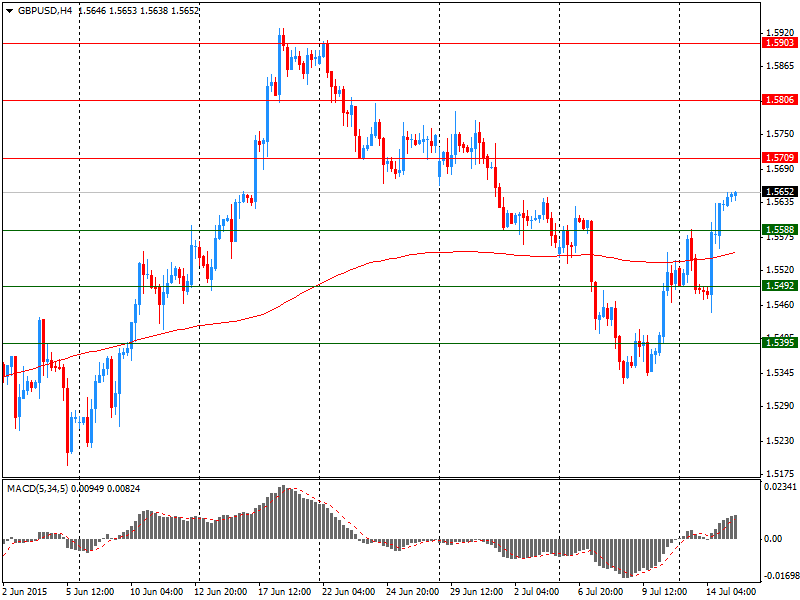Select the 1.5588 green support label
The height and width of the screenshot is (600, 800).
pos(779,230)
